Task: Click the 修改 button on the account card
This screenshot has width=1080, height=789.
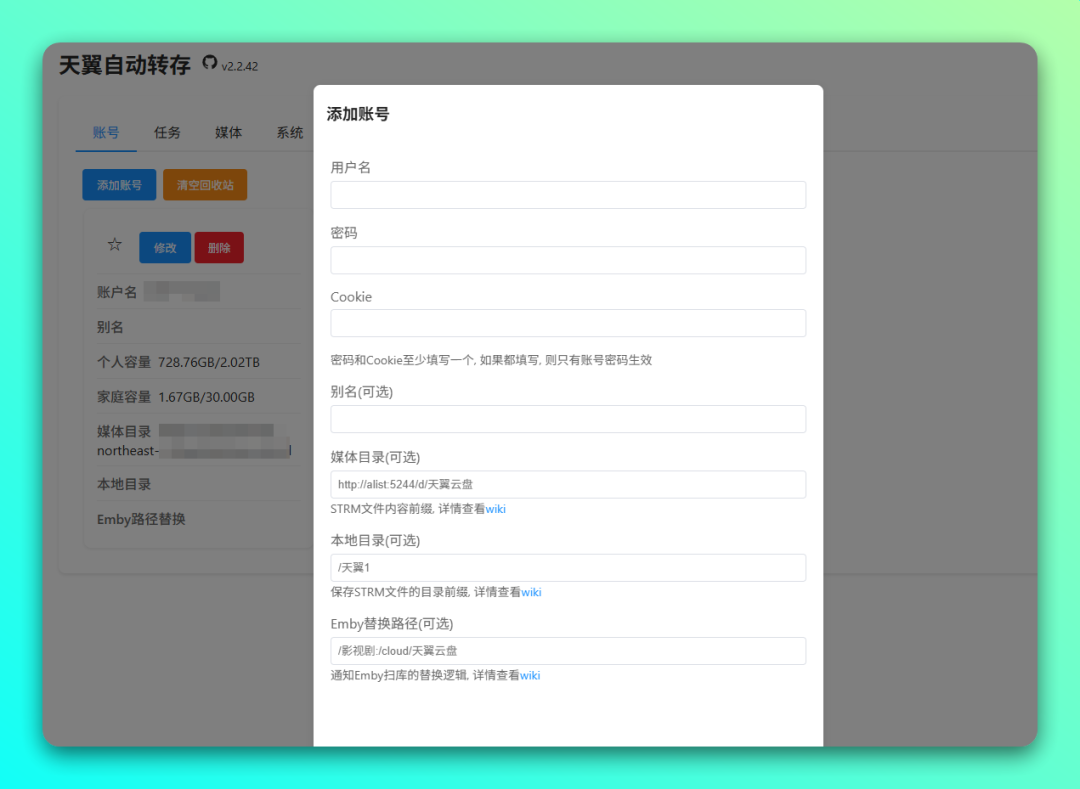Action: pos(165,248)
